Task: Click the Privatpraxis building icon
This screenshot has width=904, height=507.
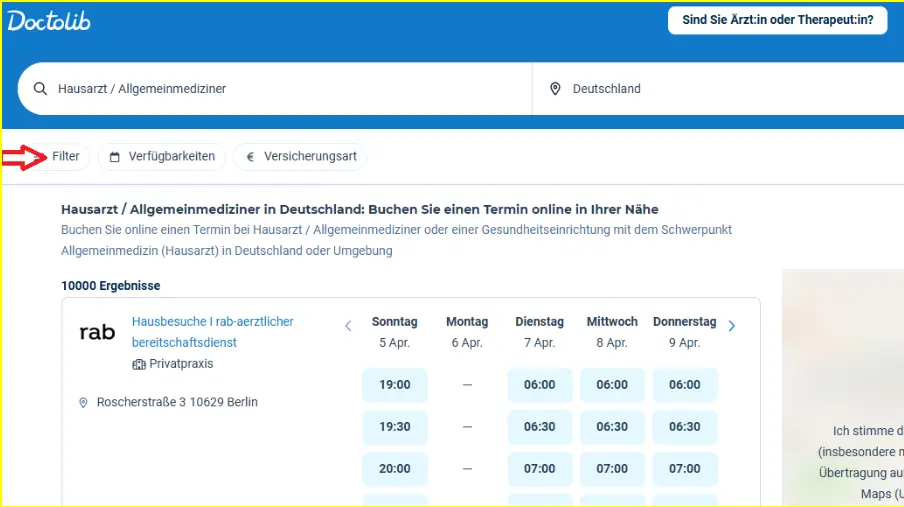Action: [139, 364]
